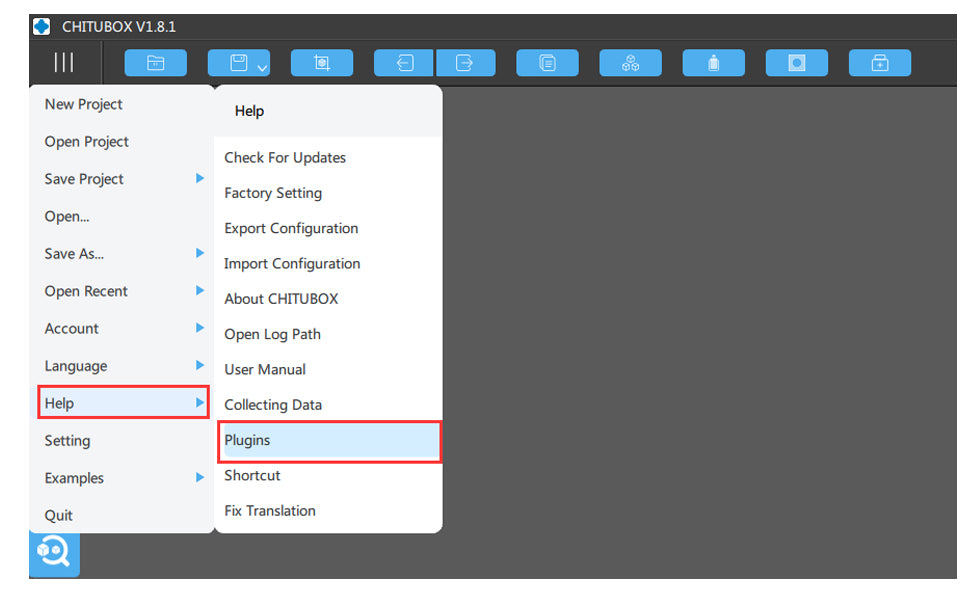Click the hollow bottle toolbar icon
The height and width of the screenshot is (600, 970).
(713, 62)
